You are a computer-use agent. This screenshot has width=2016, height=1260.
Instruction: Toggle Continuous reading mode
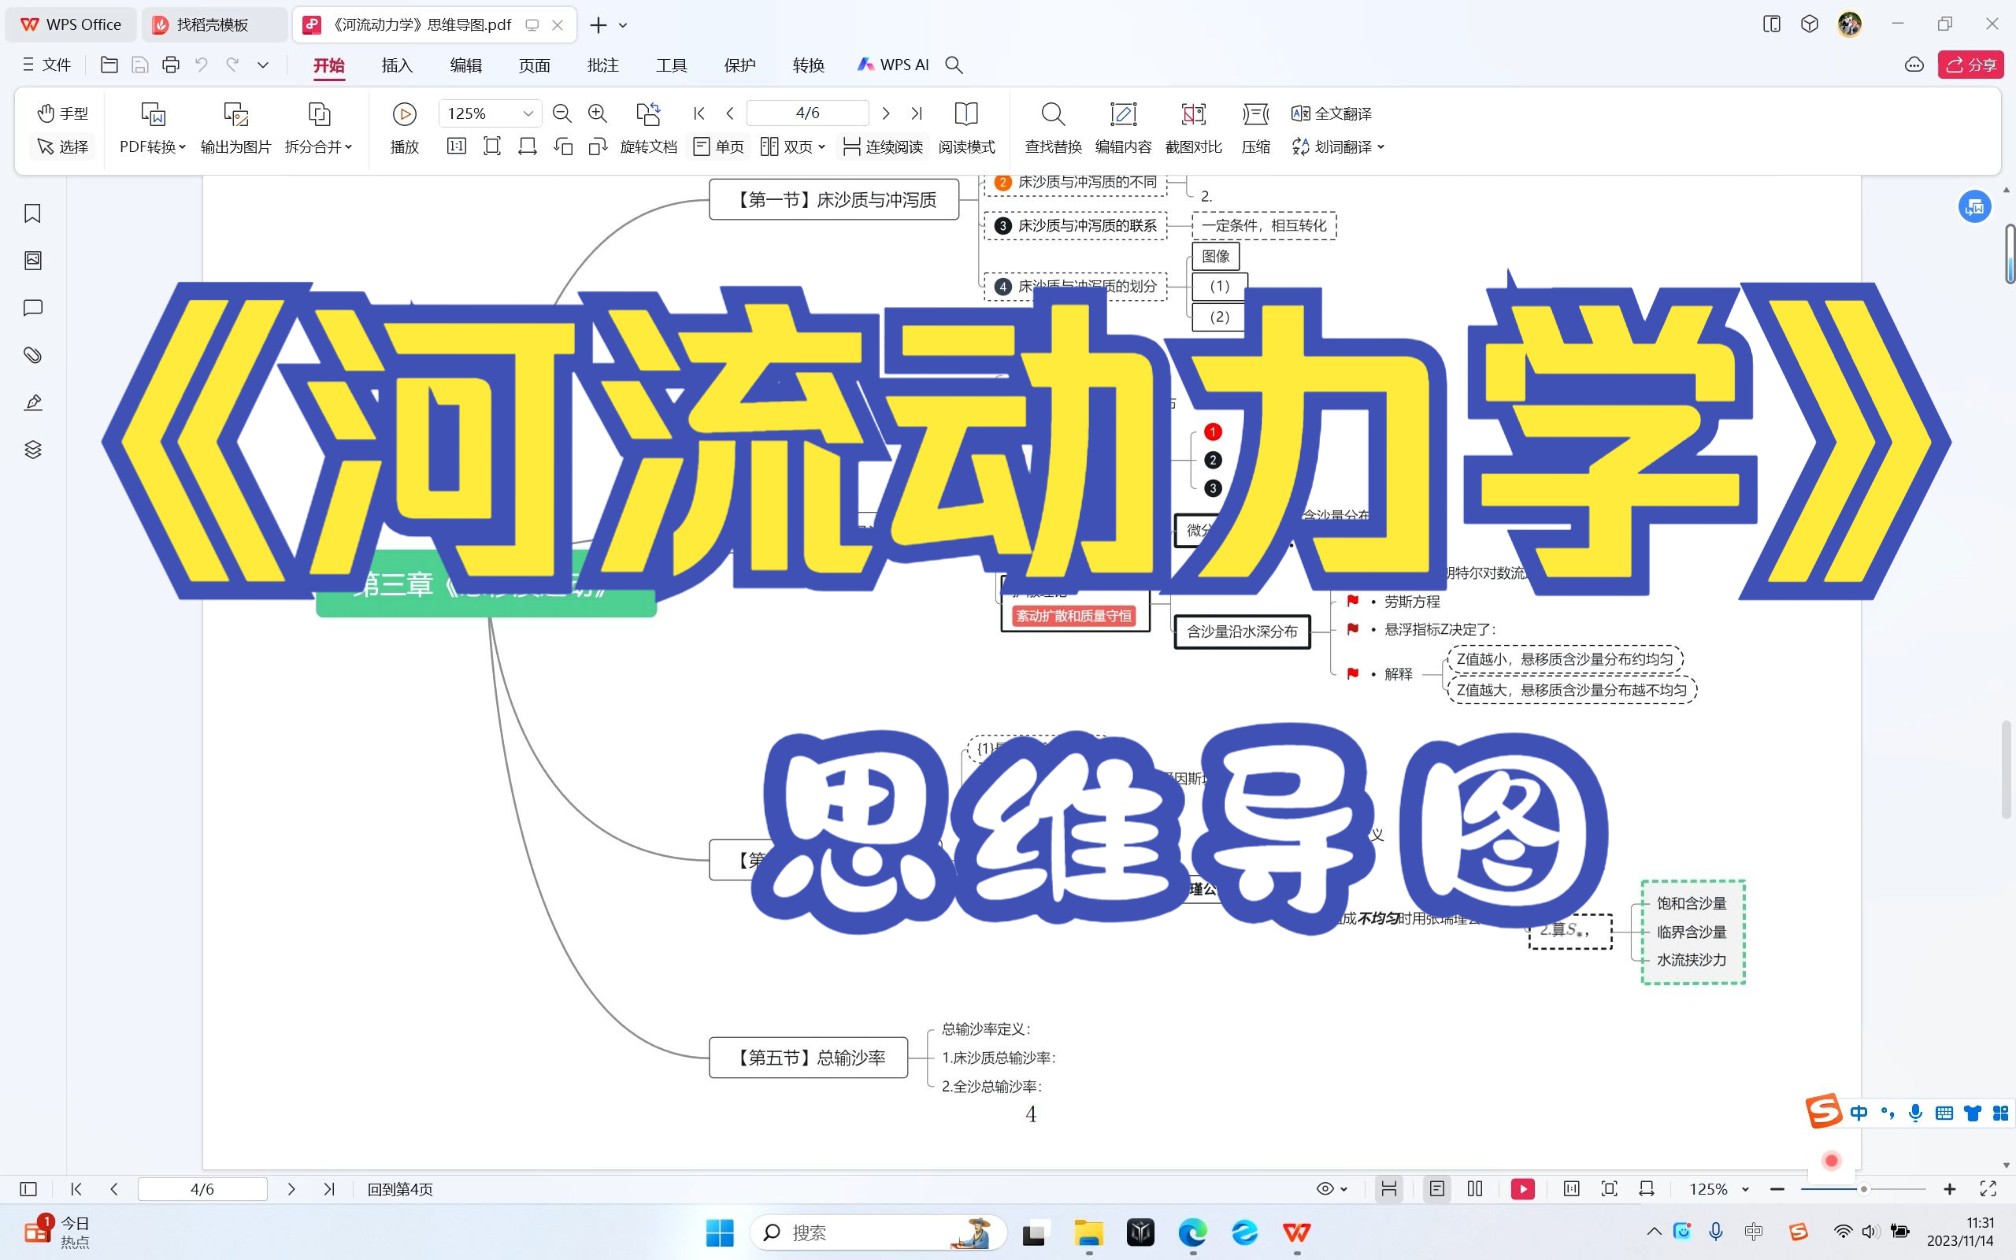(883, 147)
